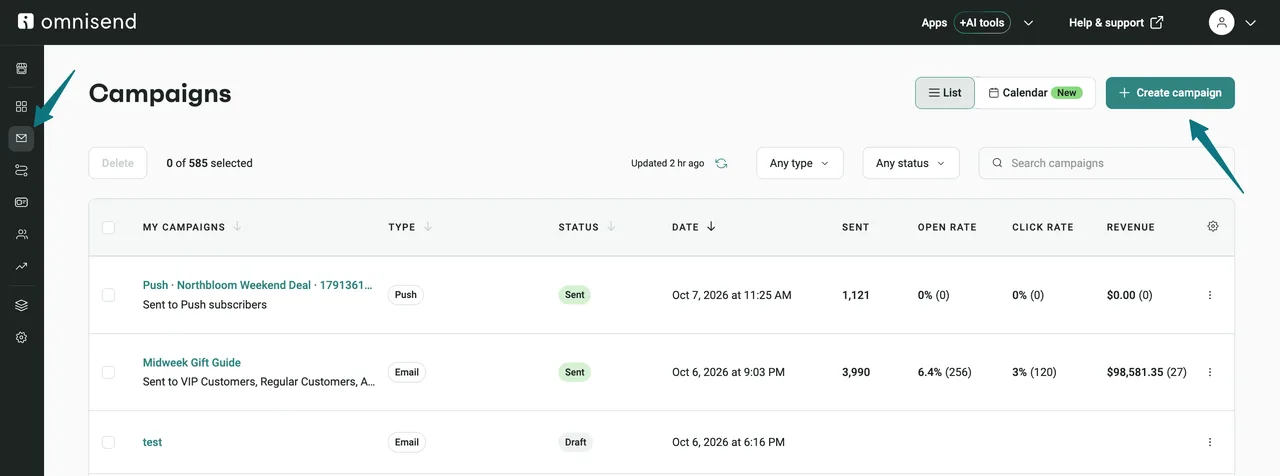Click the Open Rate column header
This screenshot has width=1280, height=476.
(947, 227)
